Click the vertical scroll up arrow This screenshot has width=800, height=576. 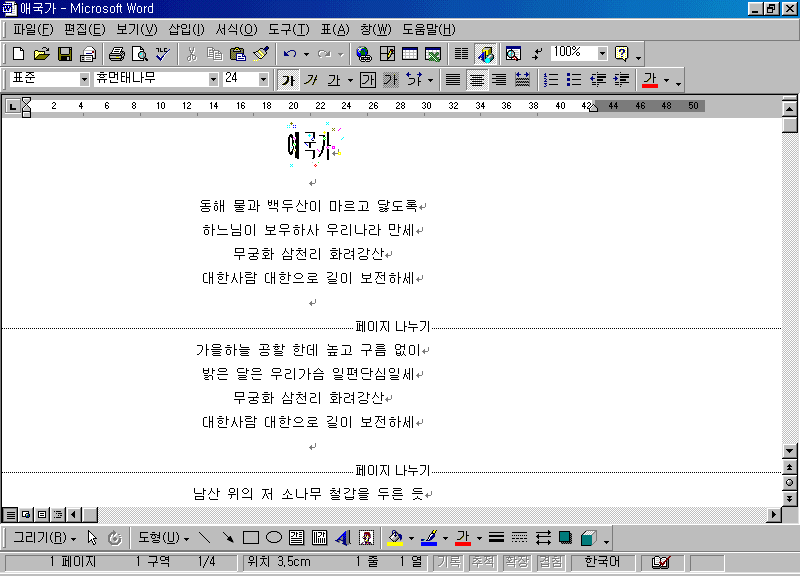(789, 109)
